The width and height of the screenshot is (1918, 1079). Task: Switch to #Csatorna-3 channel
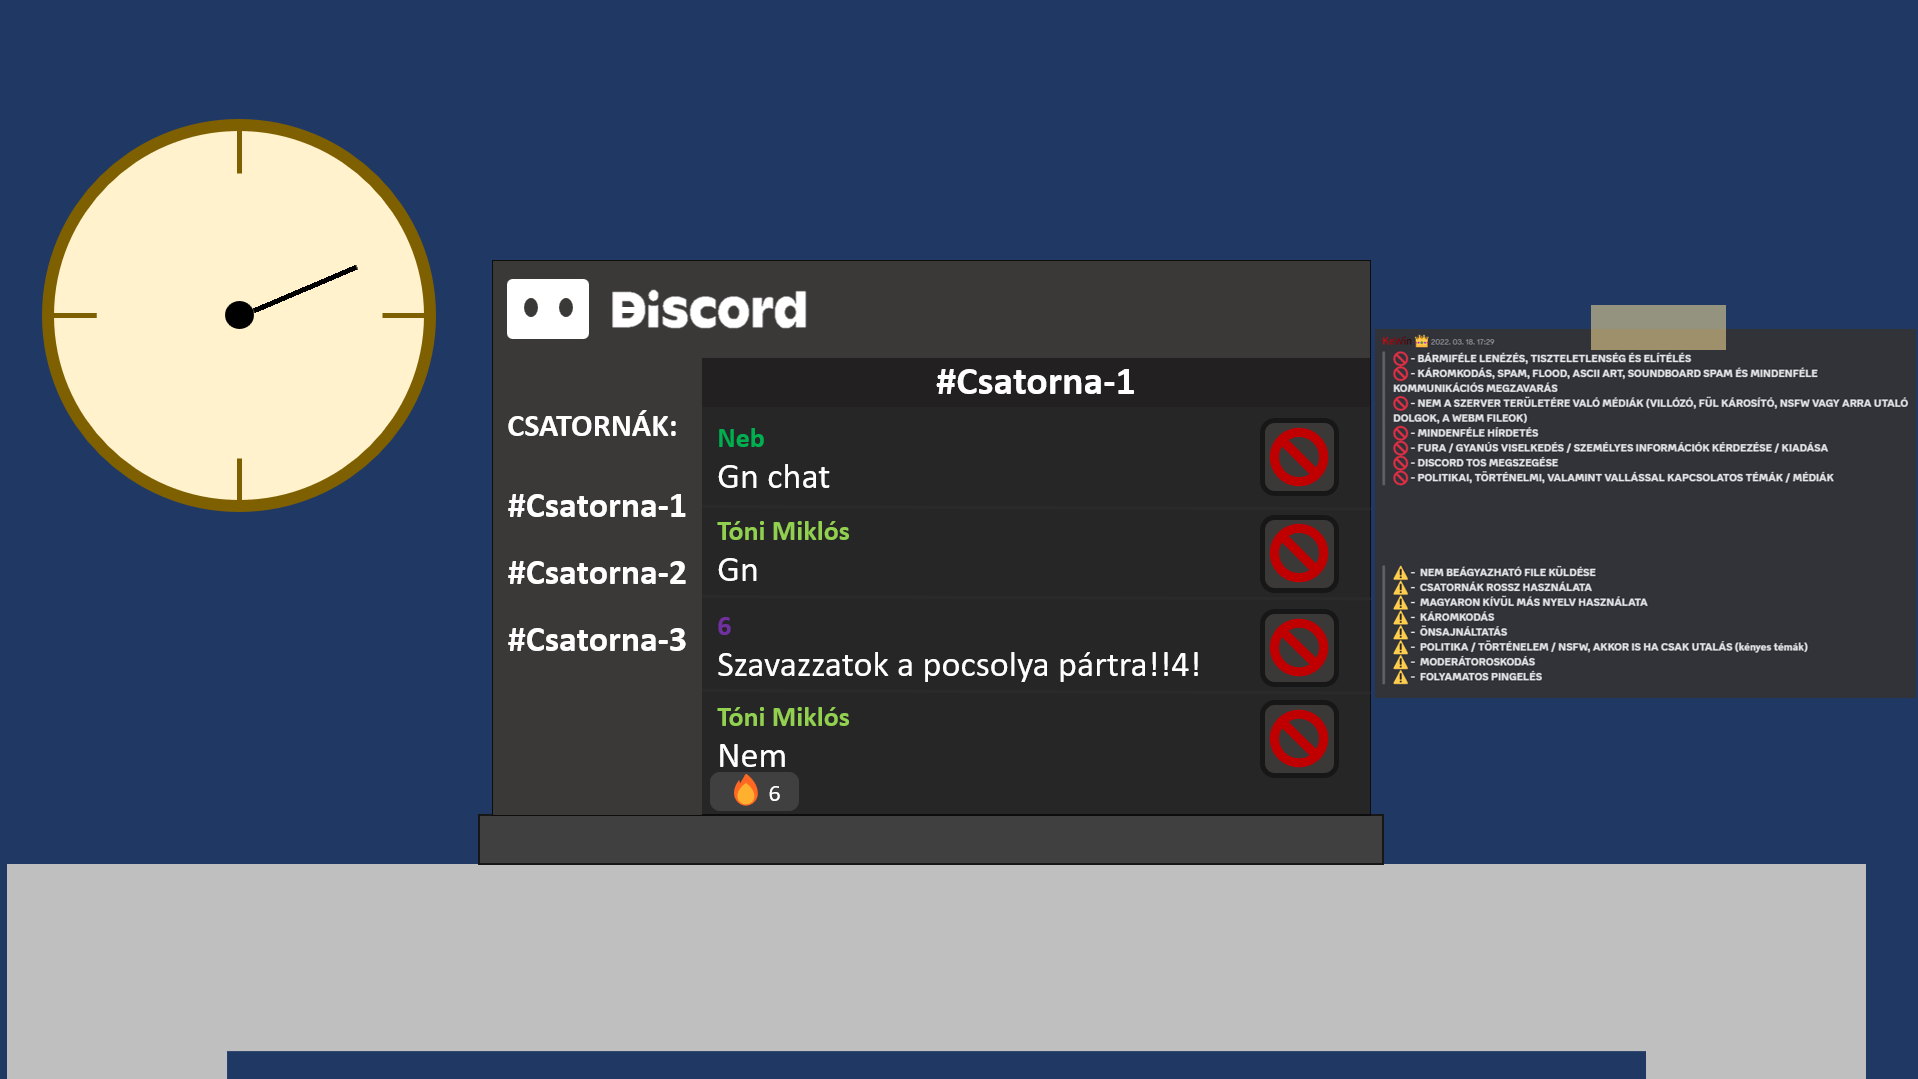[x=597, y=640]
